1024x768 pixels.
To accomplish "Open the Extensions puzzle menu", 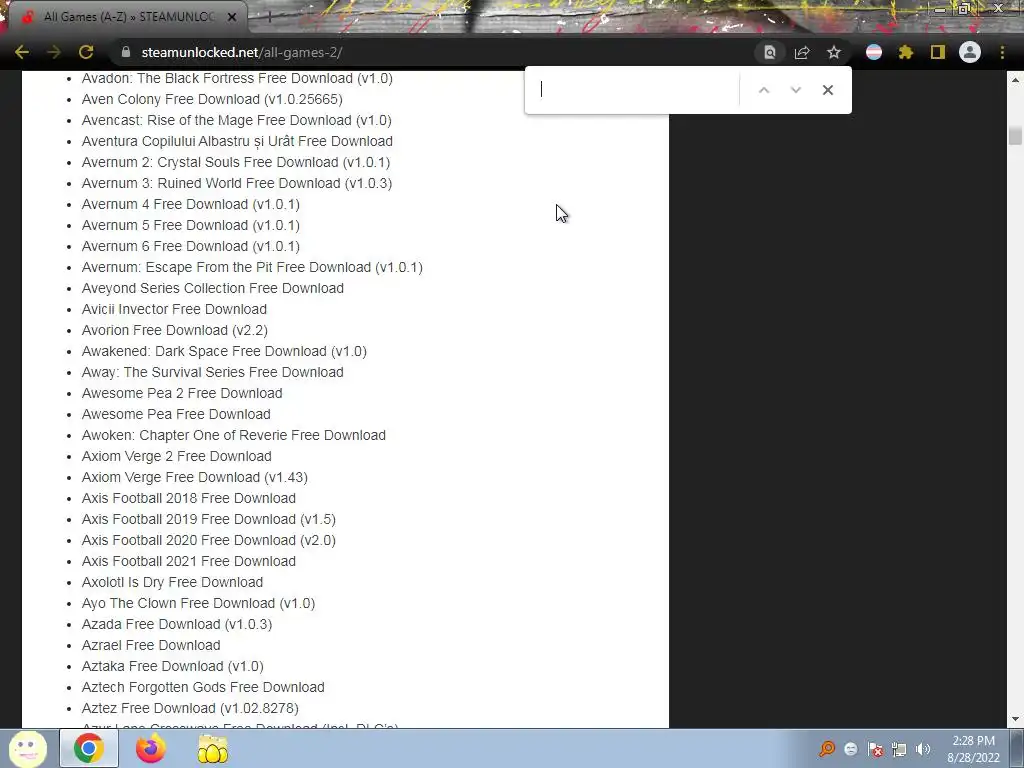I will (x=906, y=52).
